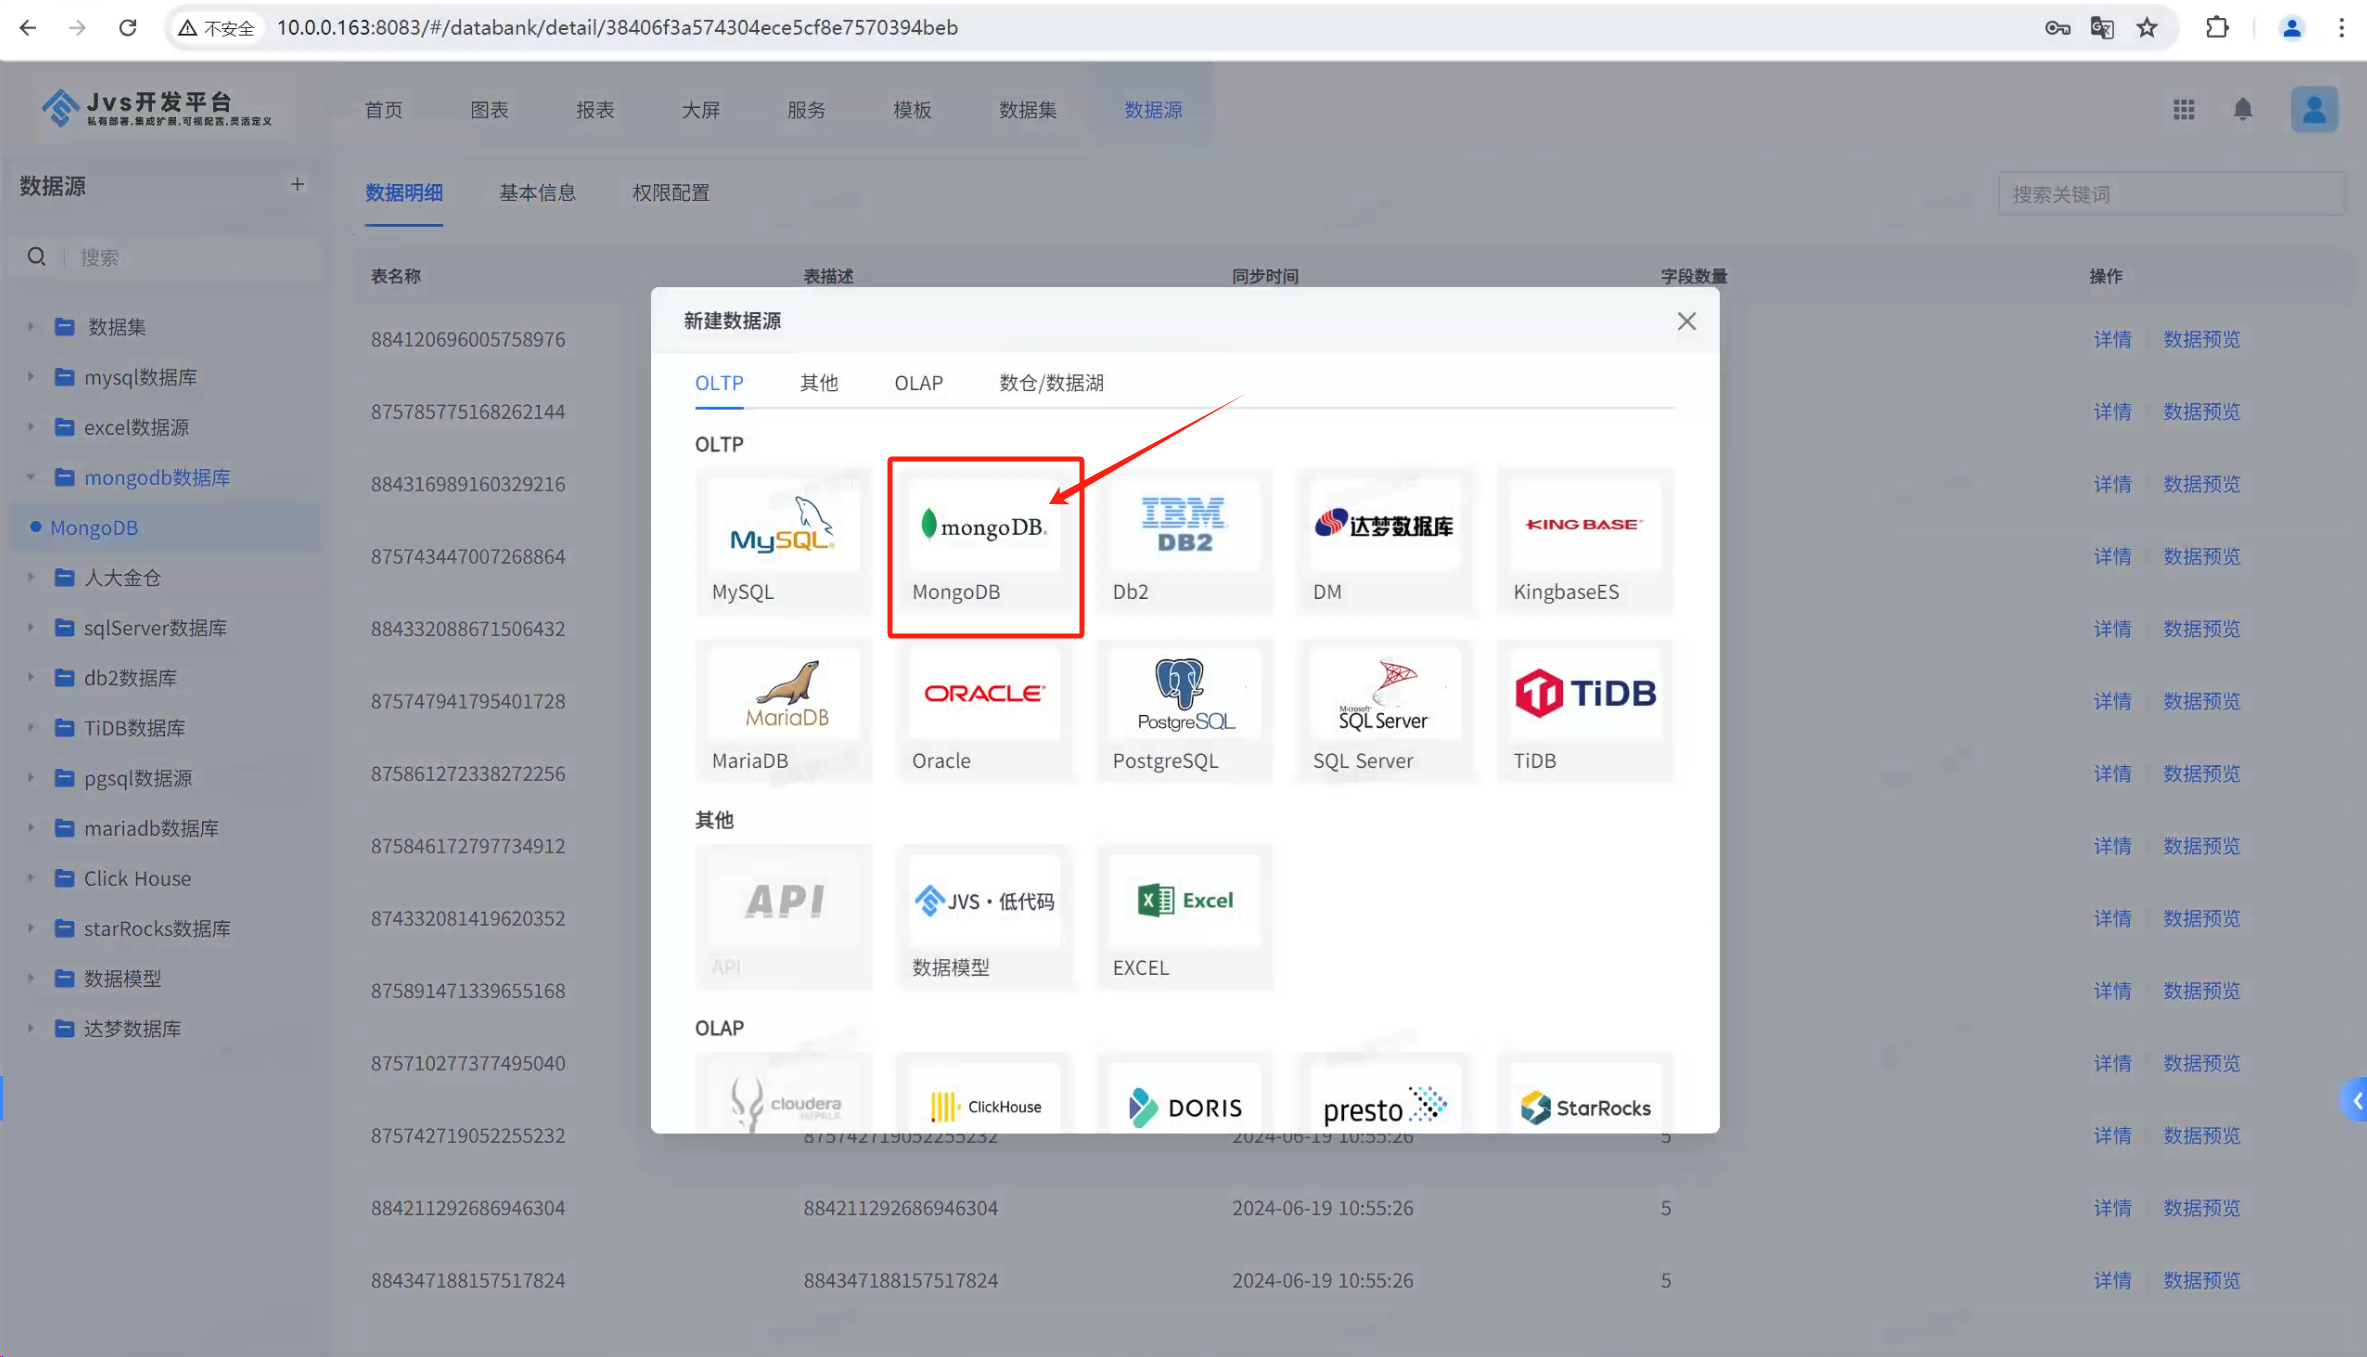Choose the PostgreSQL datasource tile
This screenshot has width=2367, height=1357.
tap(1184, 711)
